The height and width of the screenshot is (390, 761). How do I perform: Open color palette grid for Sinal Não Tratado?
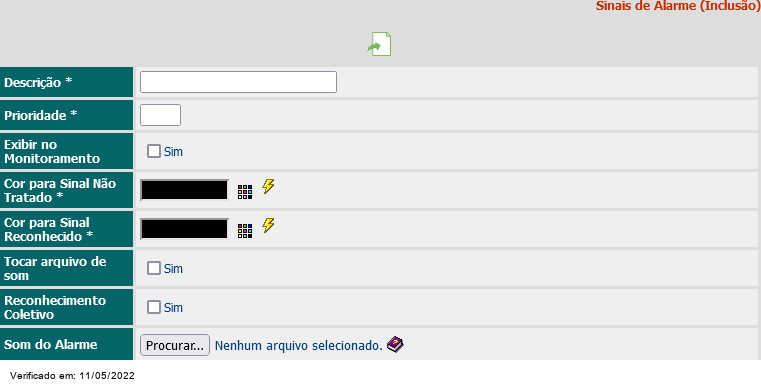click(x=245, y=192)
